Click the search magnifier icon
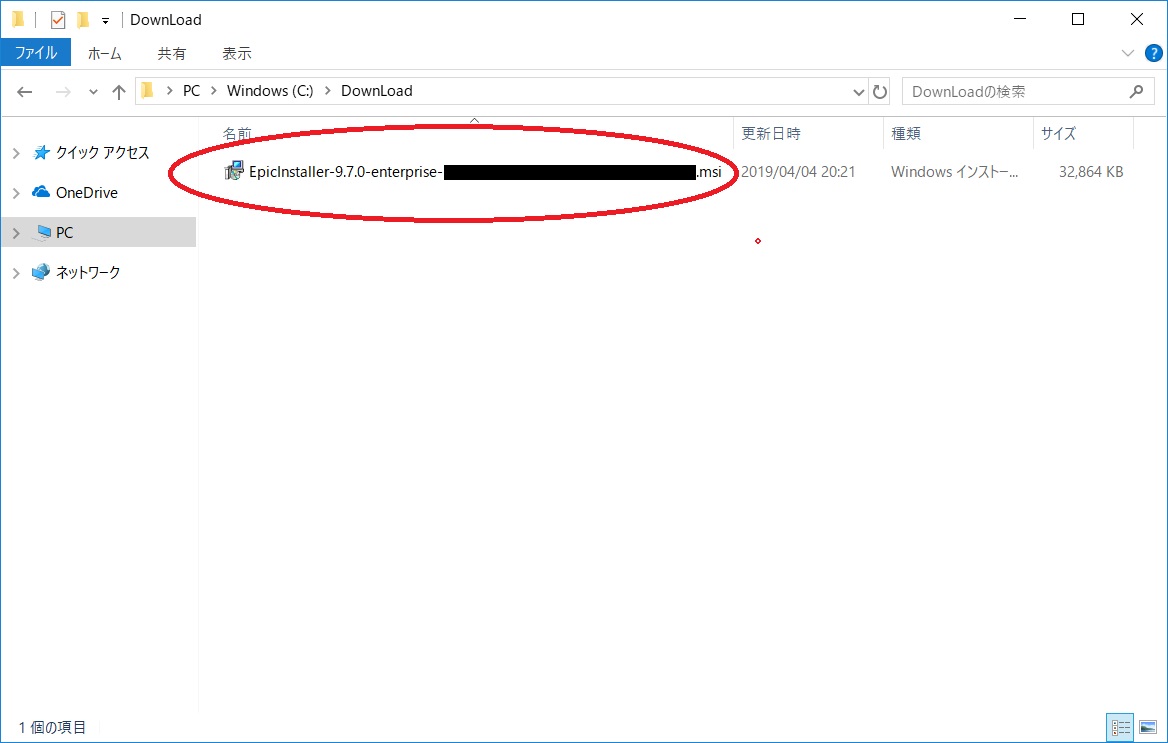 click(x=1136, y=92)
